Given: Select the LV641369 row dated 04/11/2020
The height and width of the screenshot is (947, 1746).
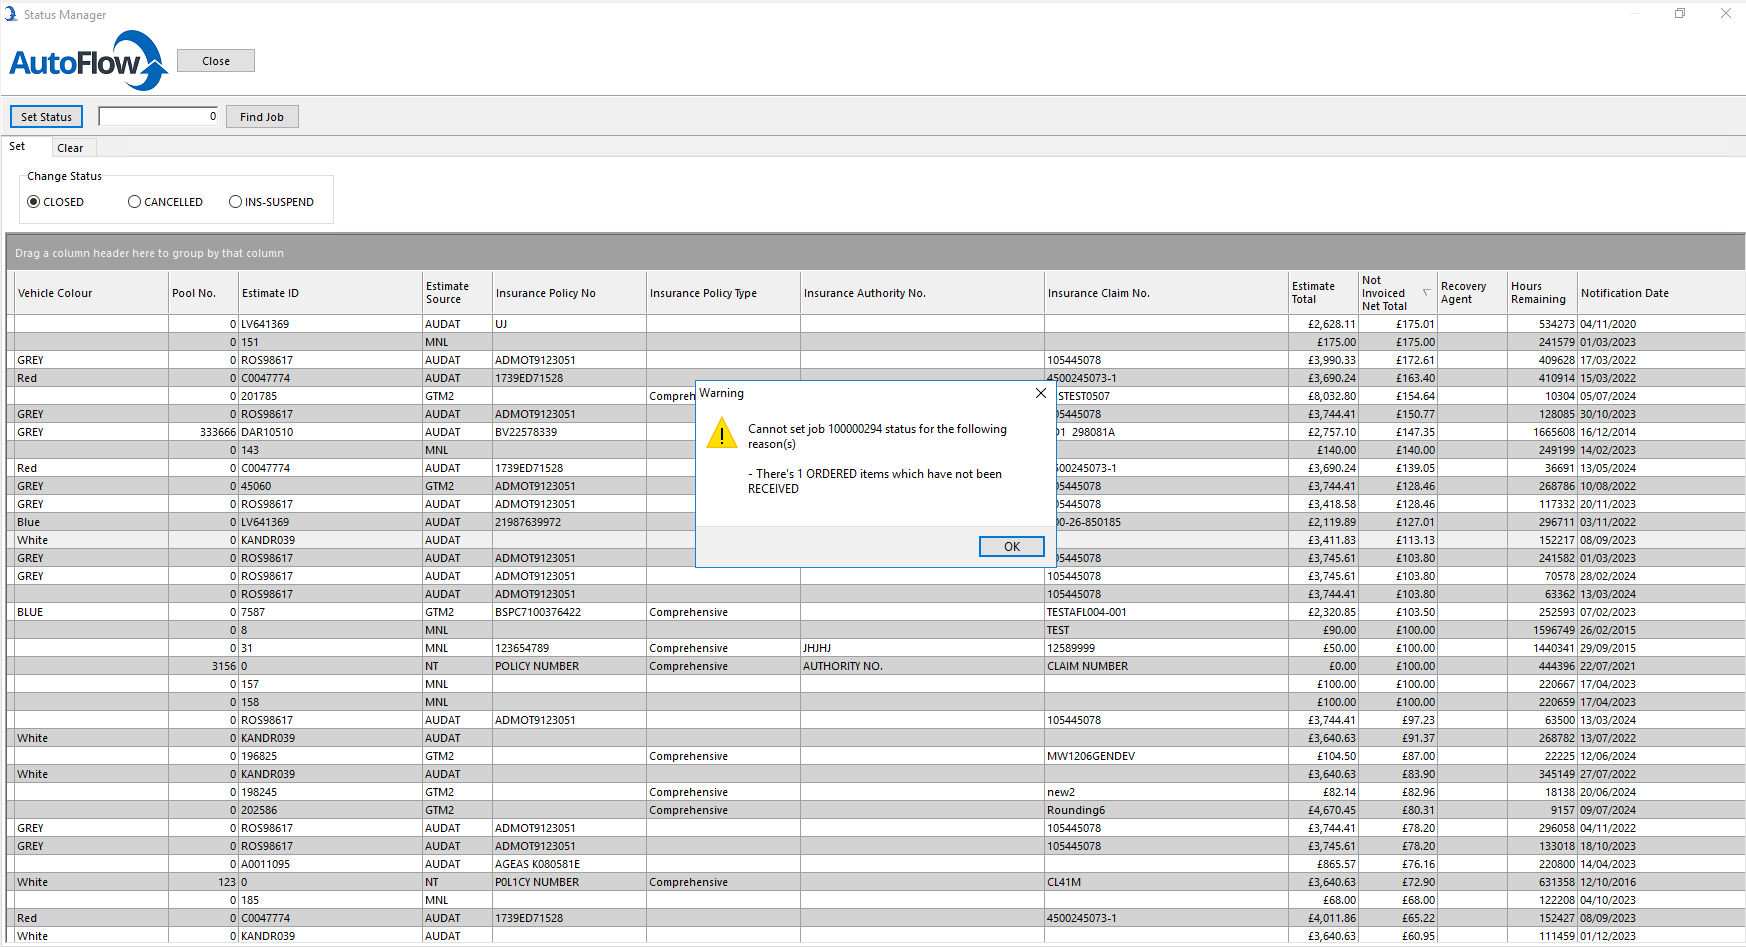Looking at the screenshot, I should click(875, 324).
